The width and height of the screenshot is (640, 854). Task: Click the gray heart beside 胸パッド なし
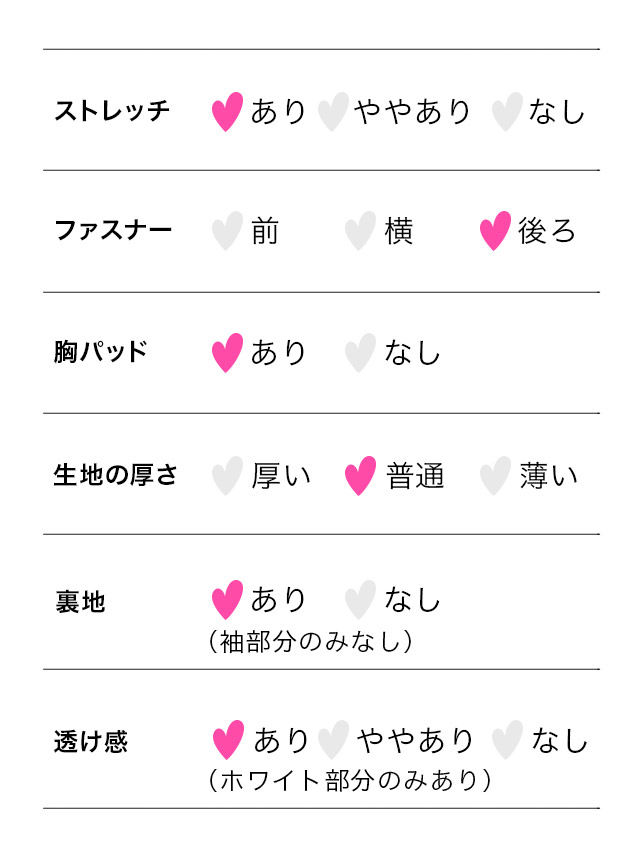(360, 353)
